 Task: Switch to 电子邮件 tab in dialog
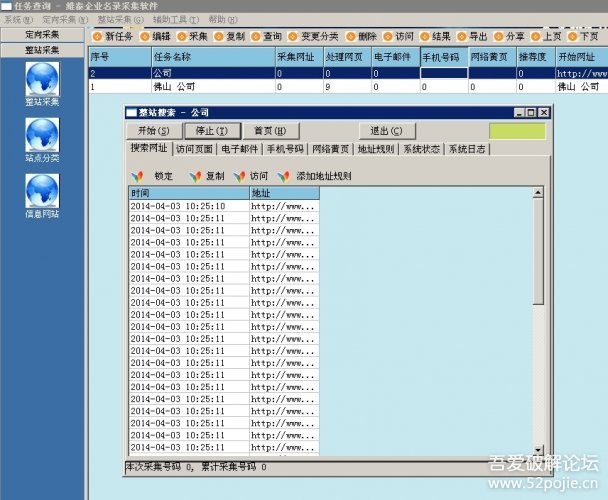(240, 149)
